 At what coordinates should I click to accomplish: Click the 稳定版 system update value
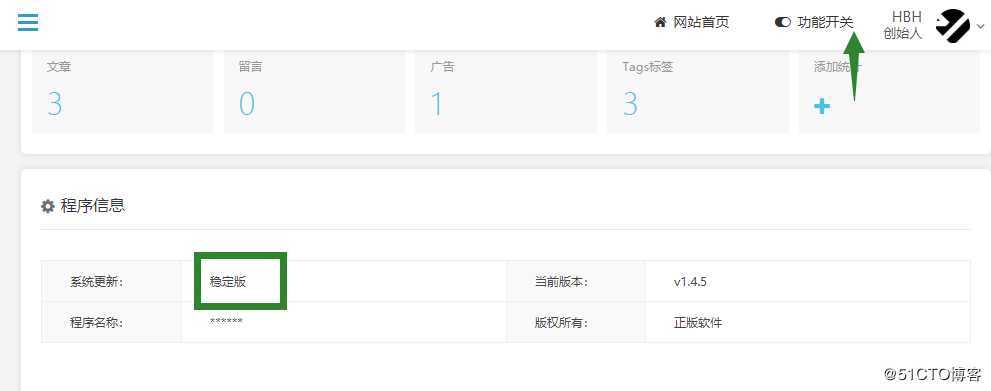228,282
